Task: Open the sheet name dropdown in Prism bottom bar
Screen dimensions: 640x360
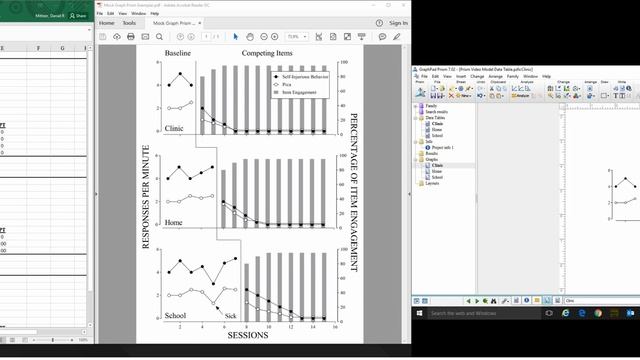Action: tap(602, 301)
